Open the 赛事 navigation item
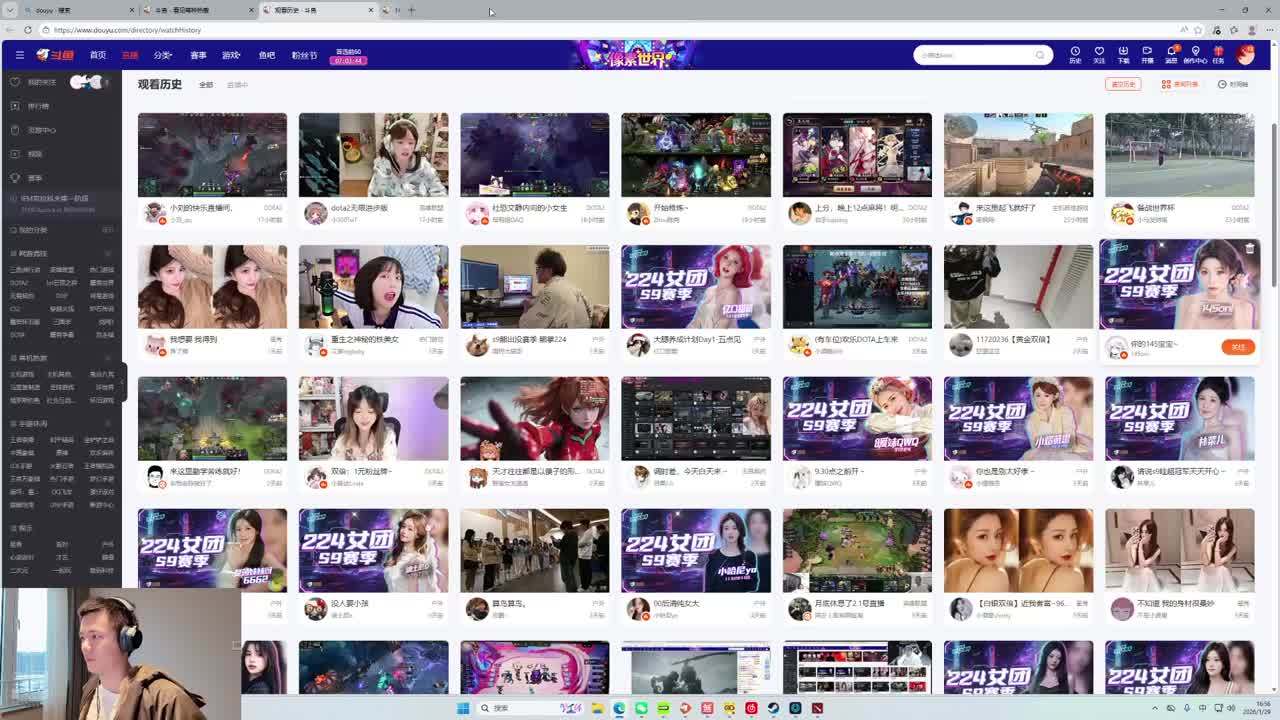Viewport: 1280px width, 720px height. click(198, 55)
